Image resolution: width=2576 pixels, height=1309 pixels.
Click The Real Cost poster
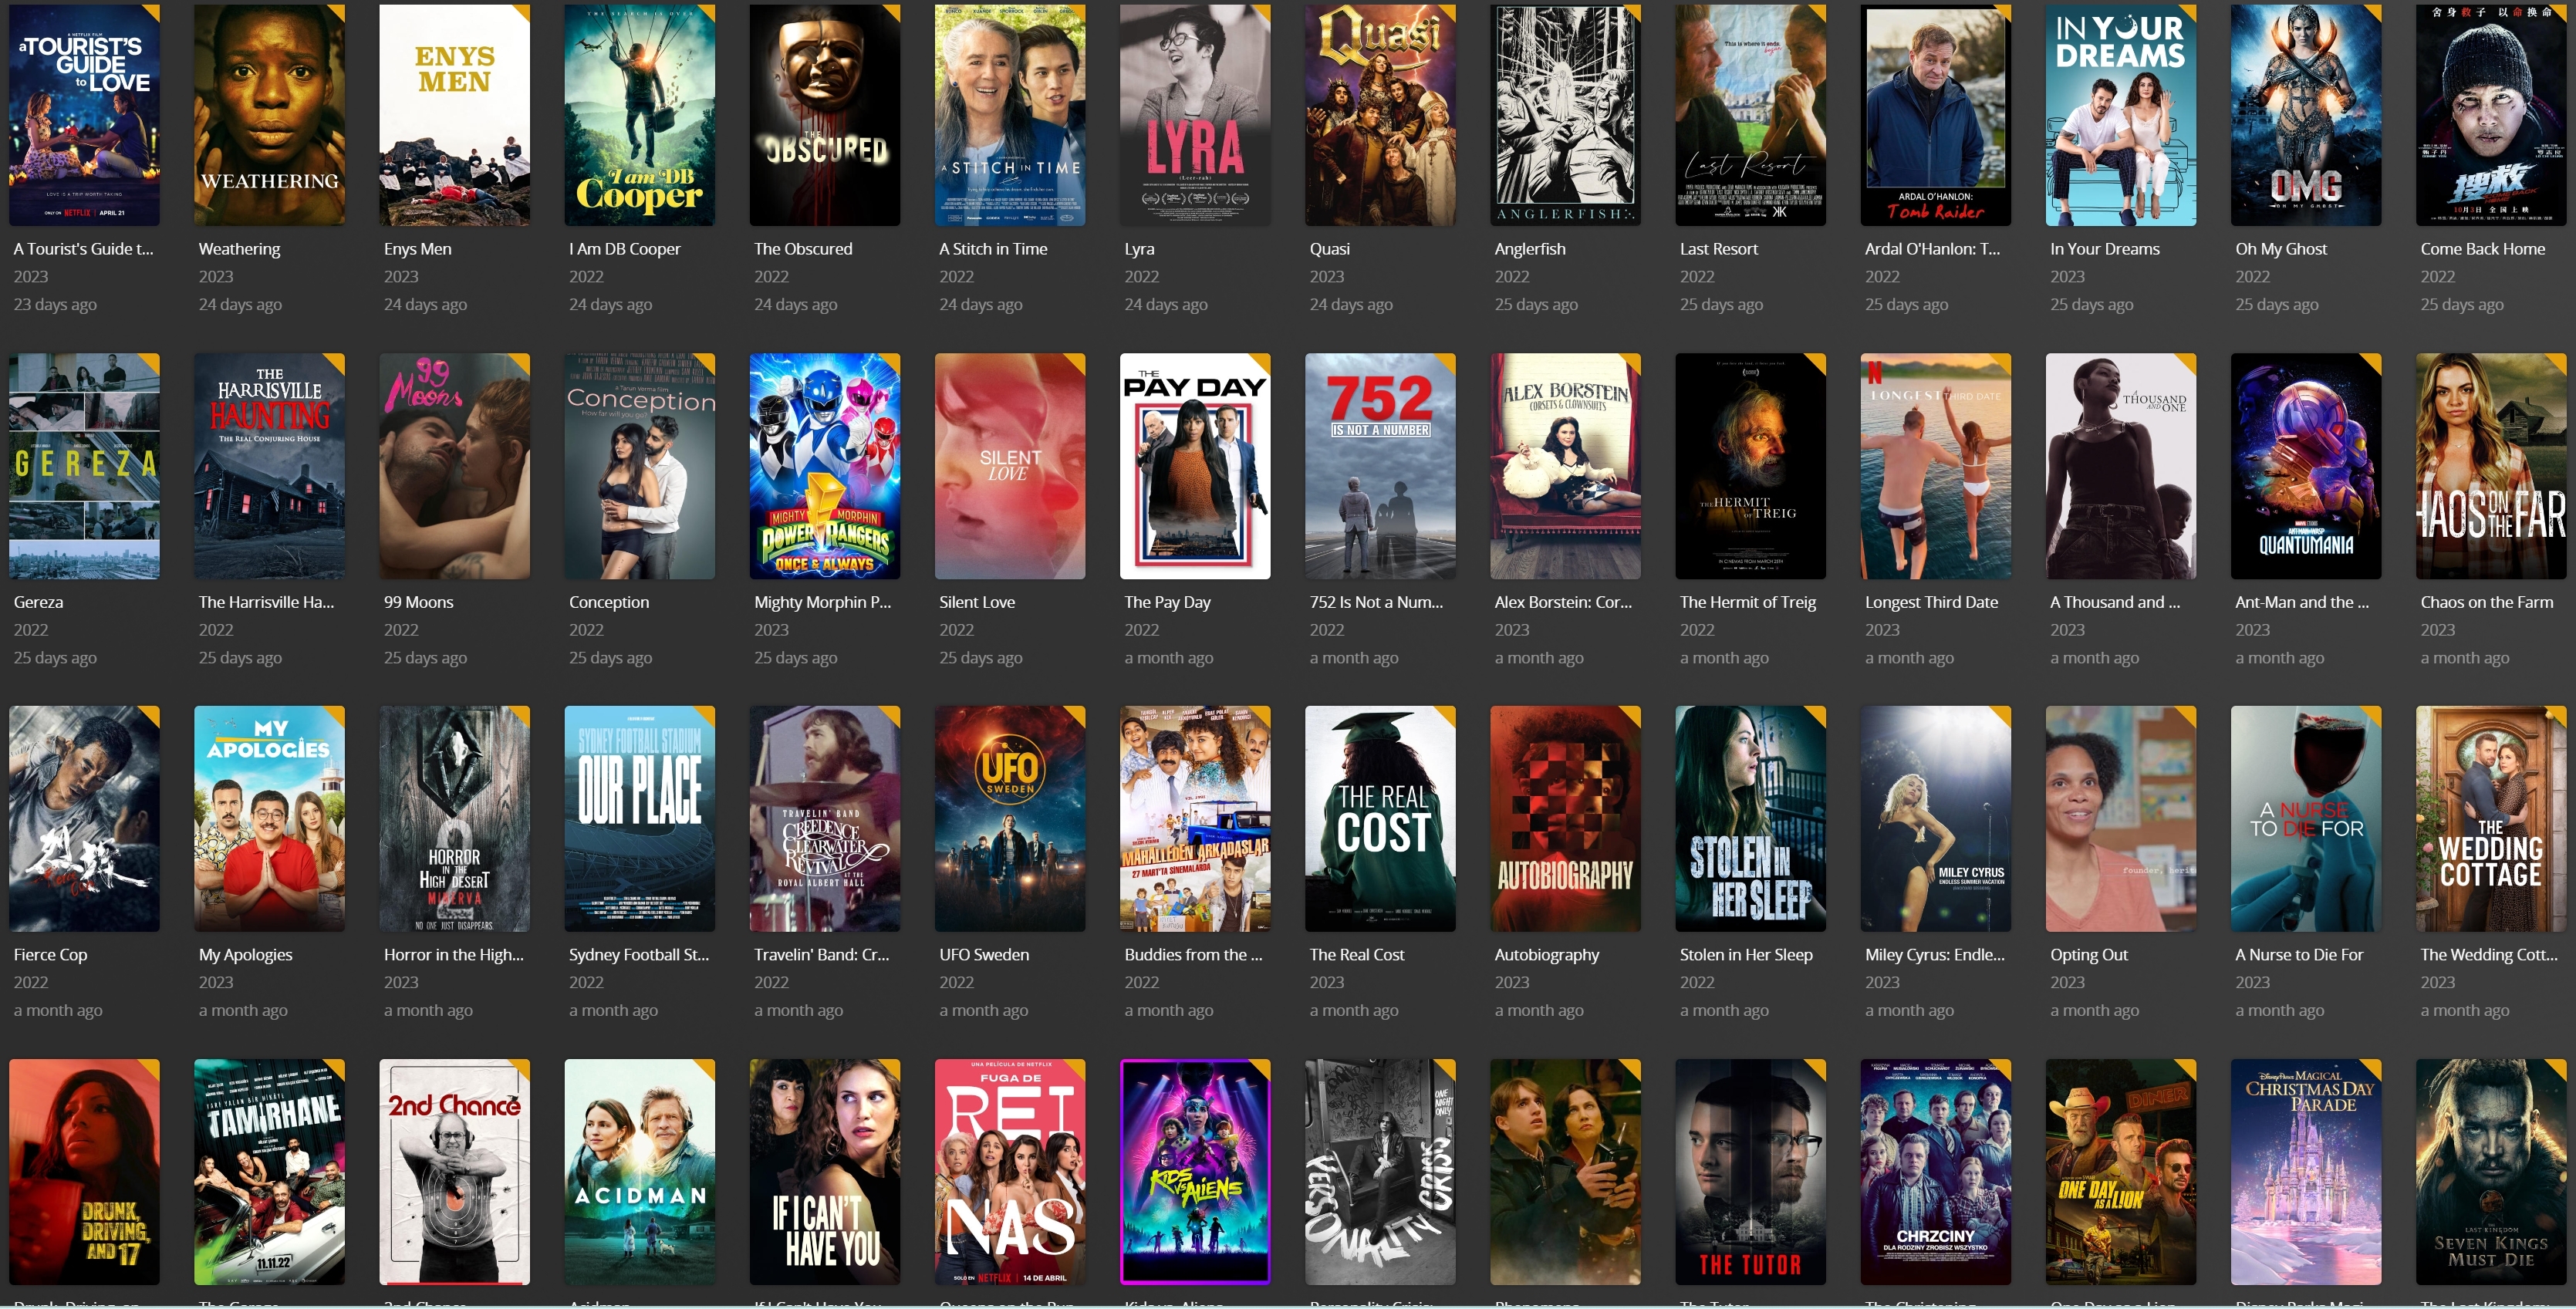1380,819
